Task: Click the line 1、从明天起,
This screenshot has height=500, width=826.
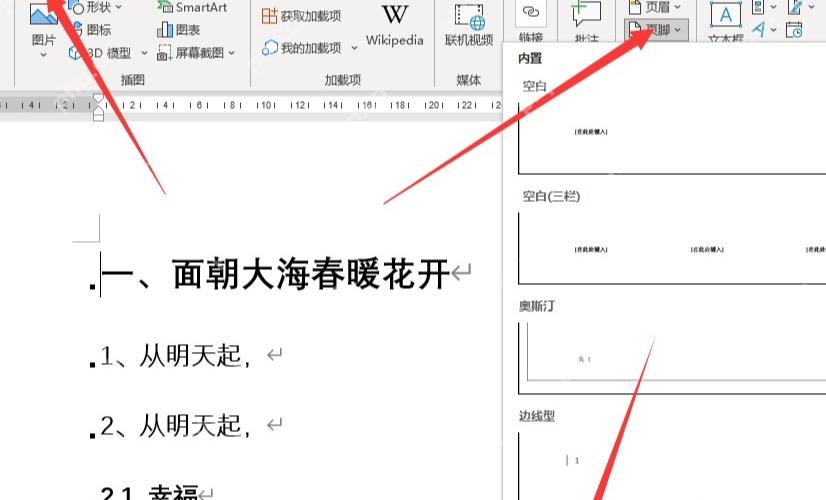Action: [175, 356]
